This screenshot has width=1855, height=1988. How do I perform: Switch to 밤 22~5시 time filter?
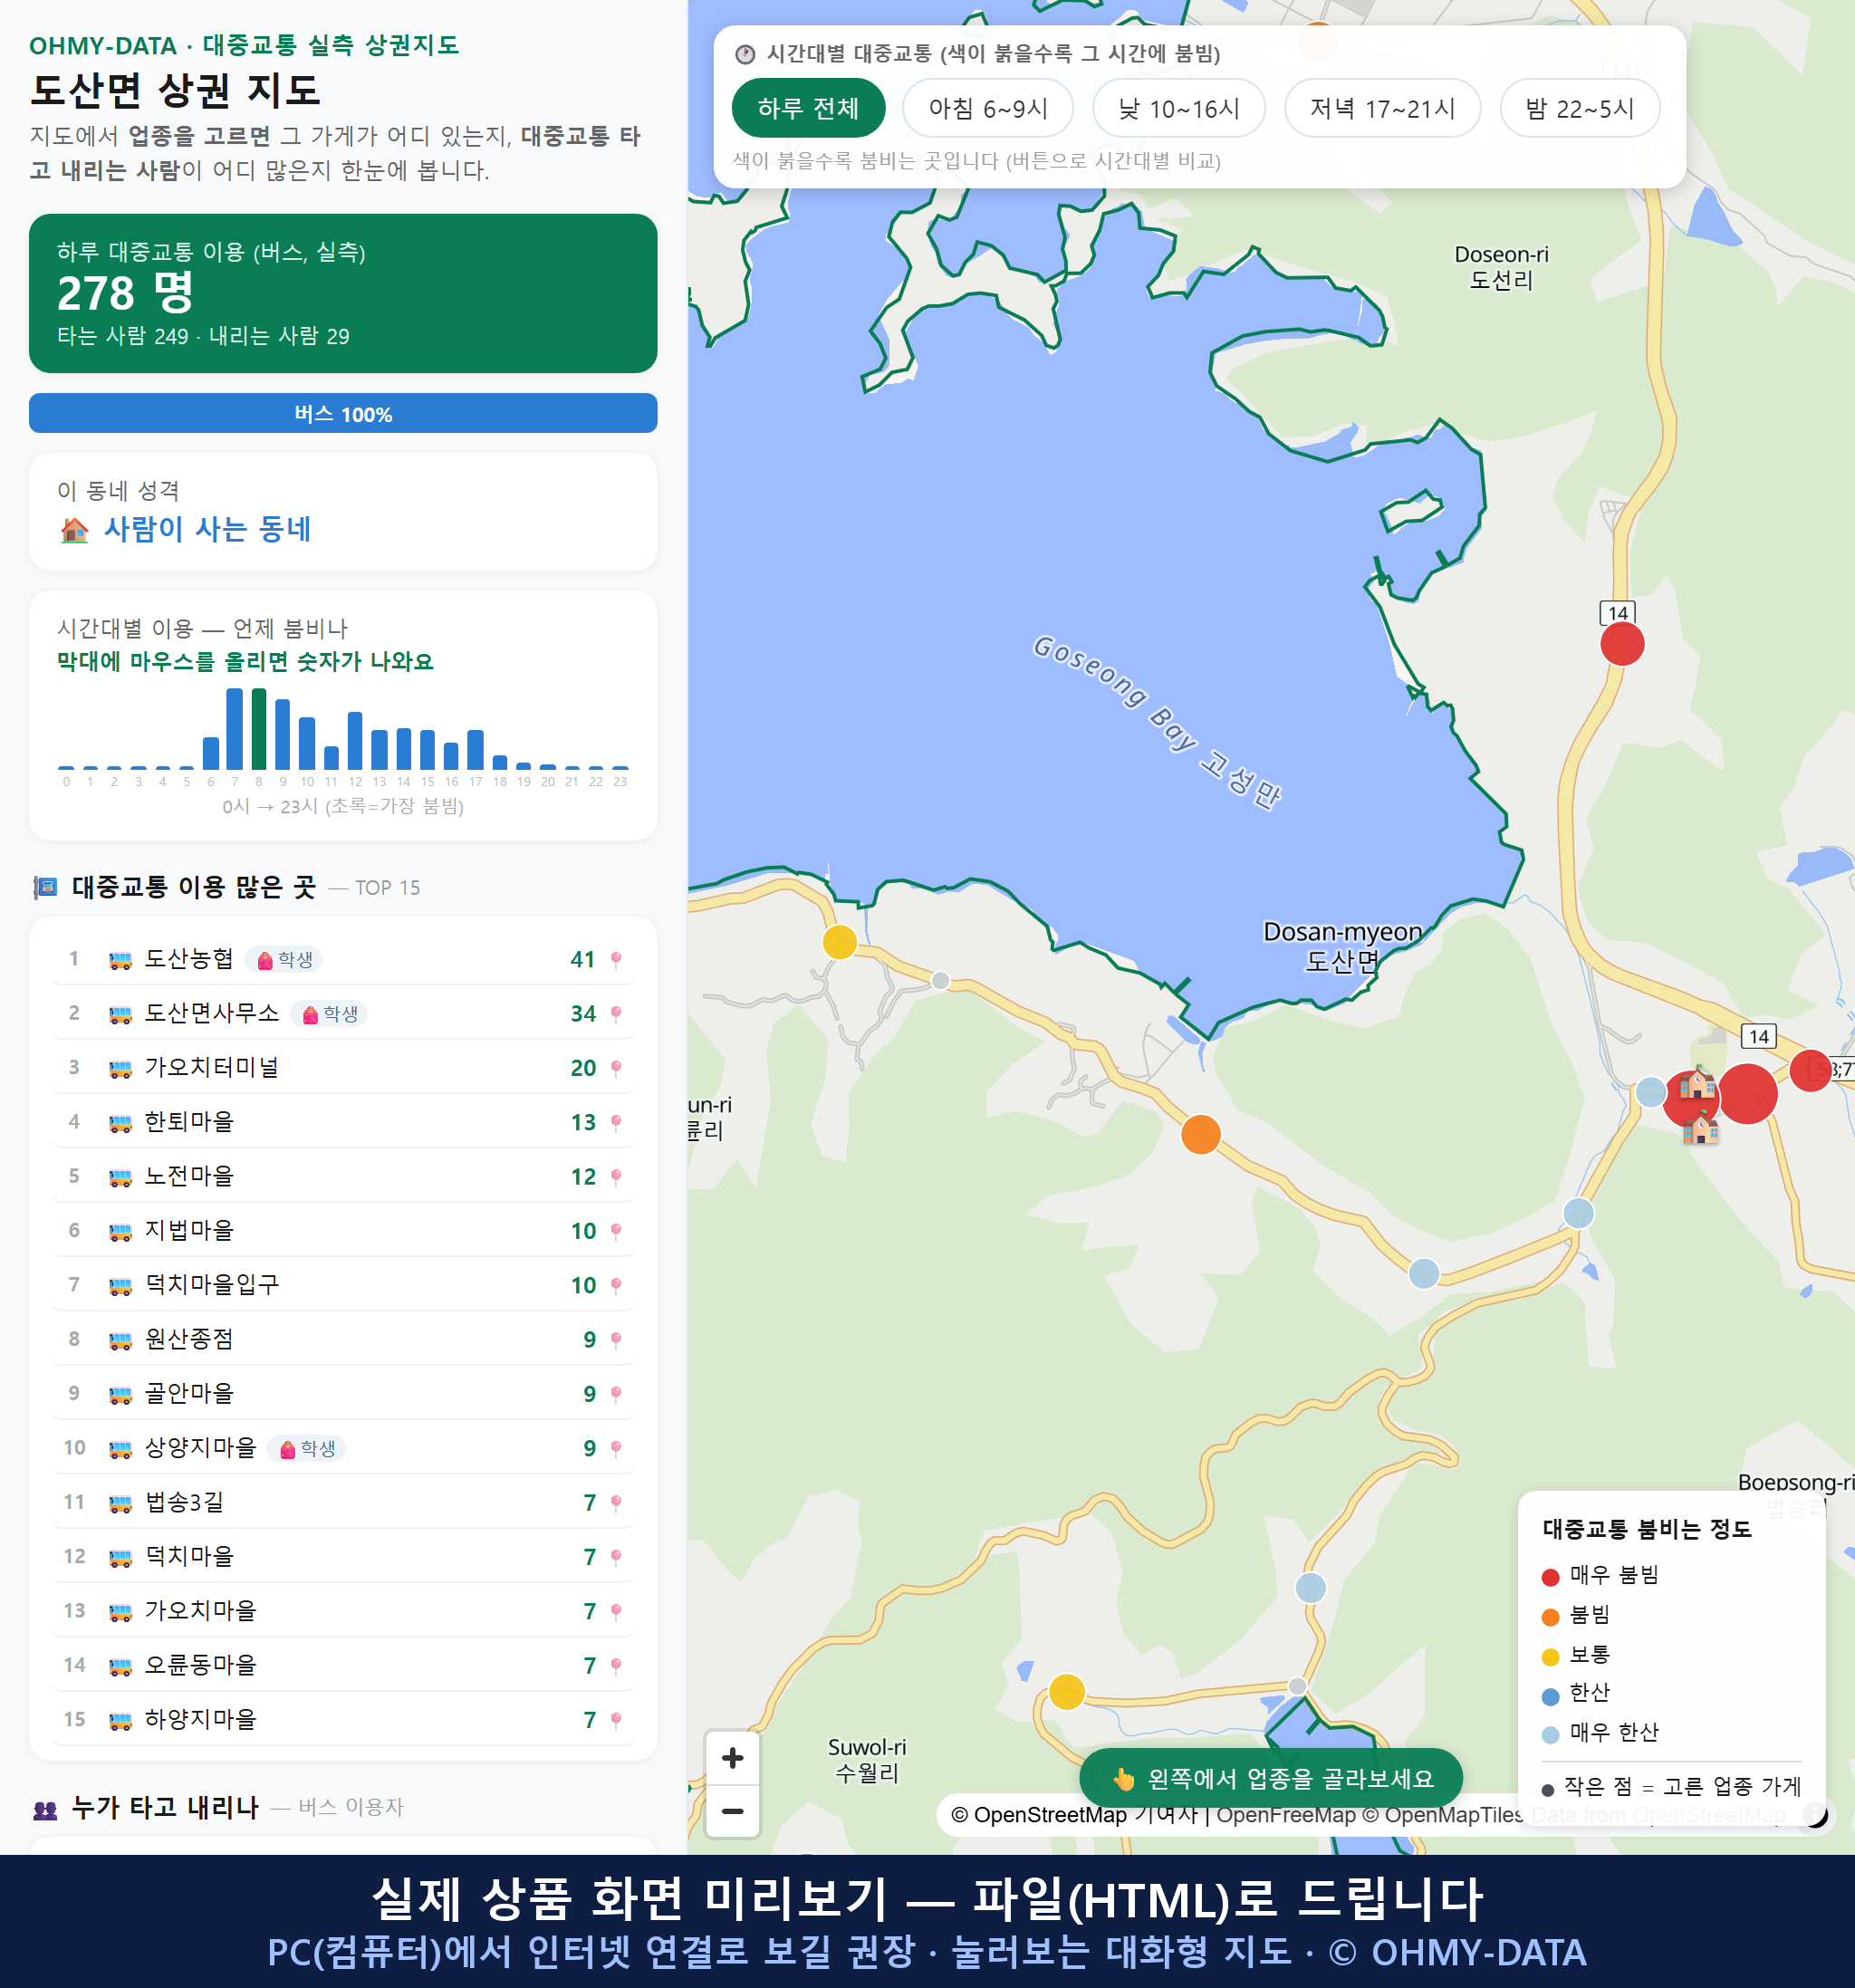[x=1579, y=108]
